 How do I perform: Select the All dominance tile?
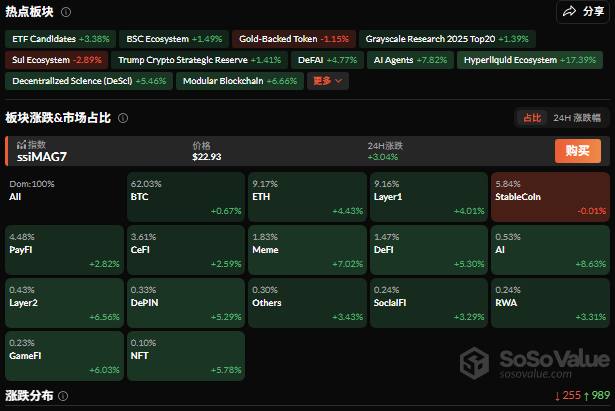[64, 197]
